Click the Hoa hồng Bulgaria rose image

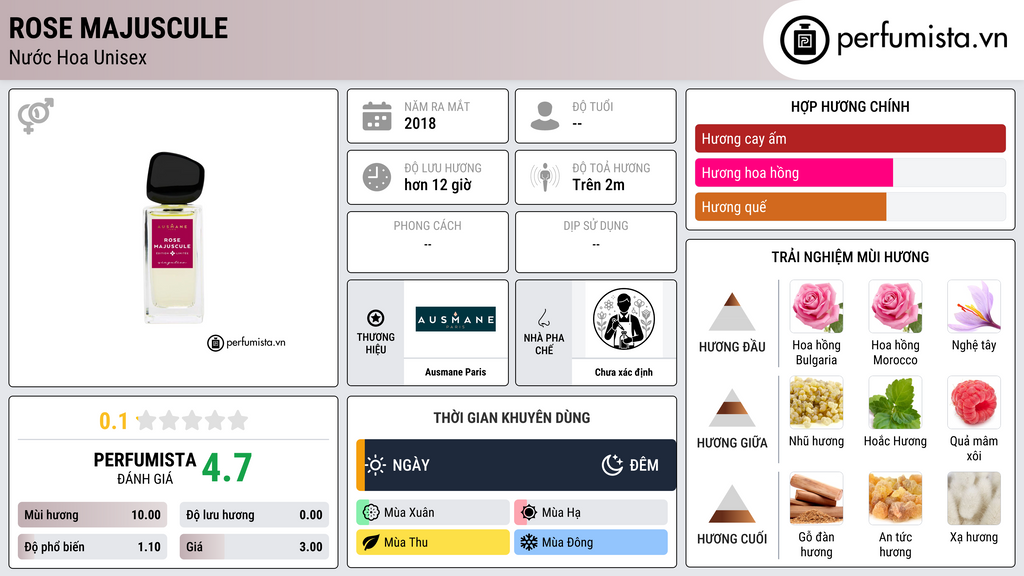[816, 306]
